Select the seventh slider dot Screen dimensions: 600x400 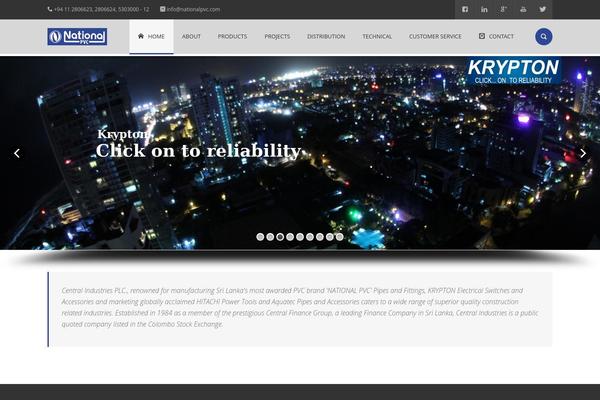[x=320, y=237]
